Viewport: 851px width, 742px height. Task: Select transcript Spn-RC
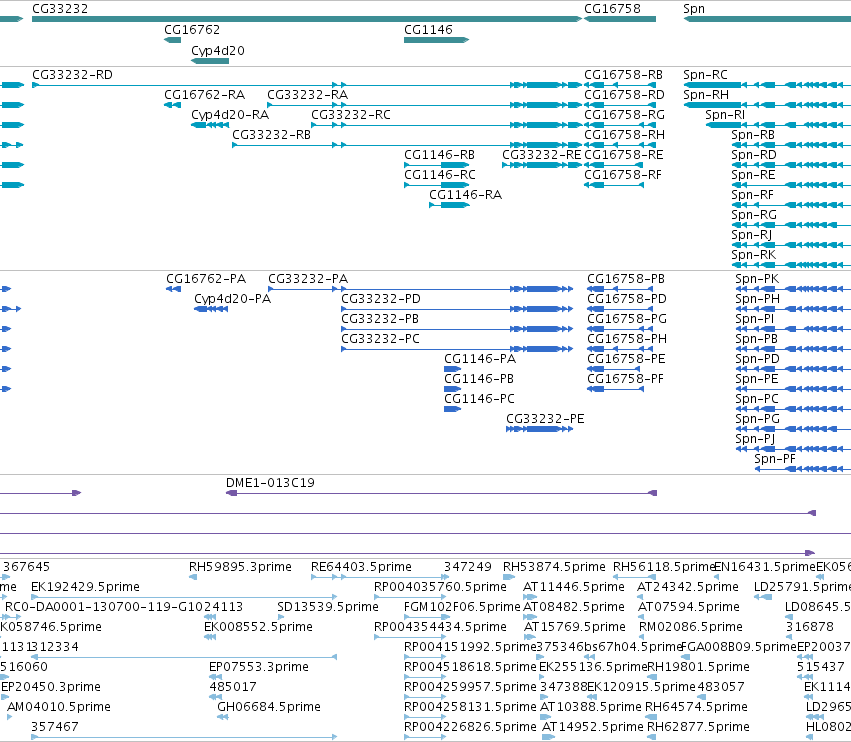(705, 75)
